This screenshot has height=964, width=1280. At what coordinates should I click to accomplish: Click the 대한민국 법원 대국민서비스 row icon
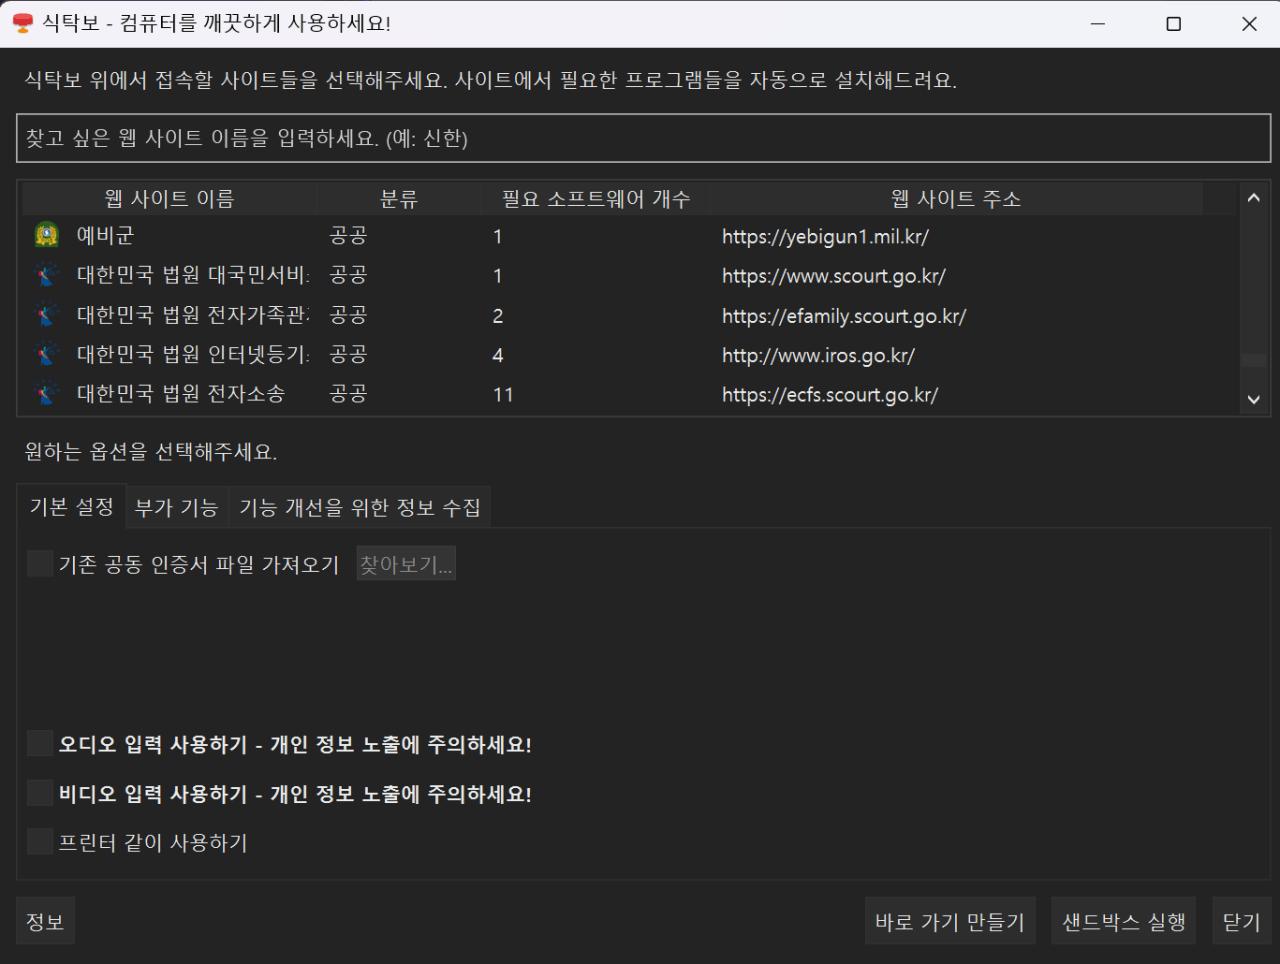coord(46,275)
